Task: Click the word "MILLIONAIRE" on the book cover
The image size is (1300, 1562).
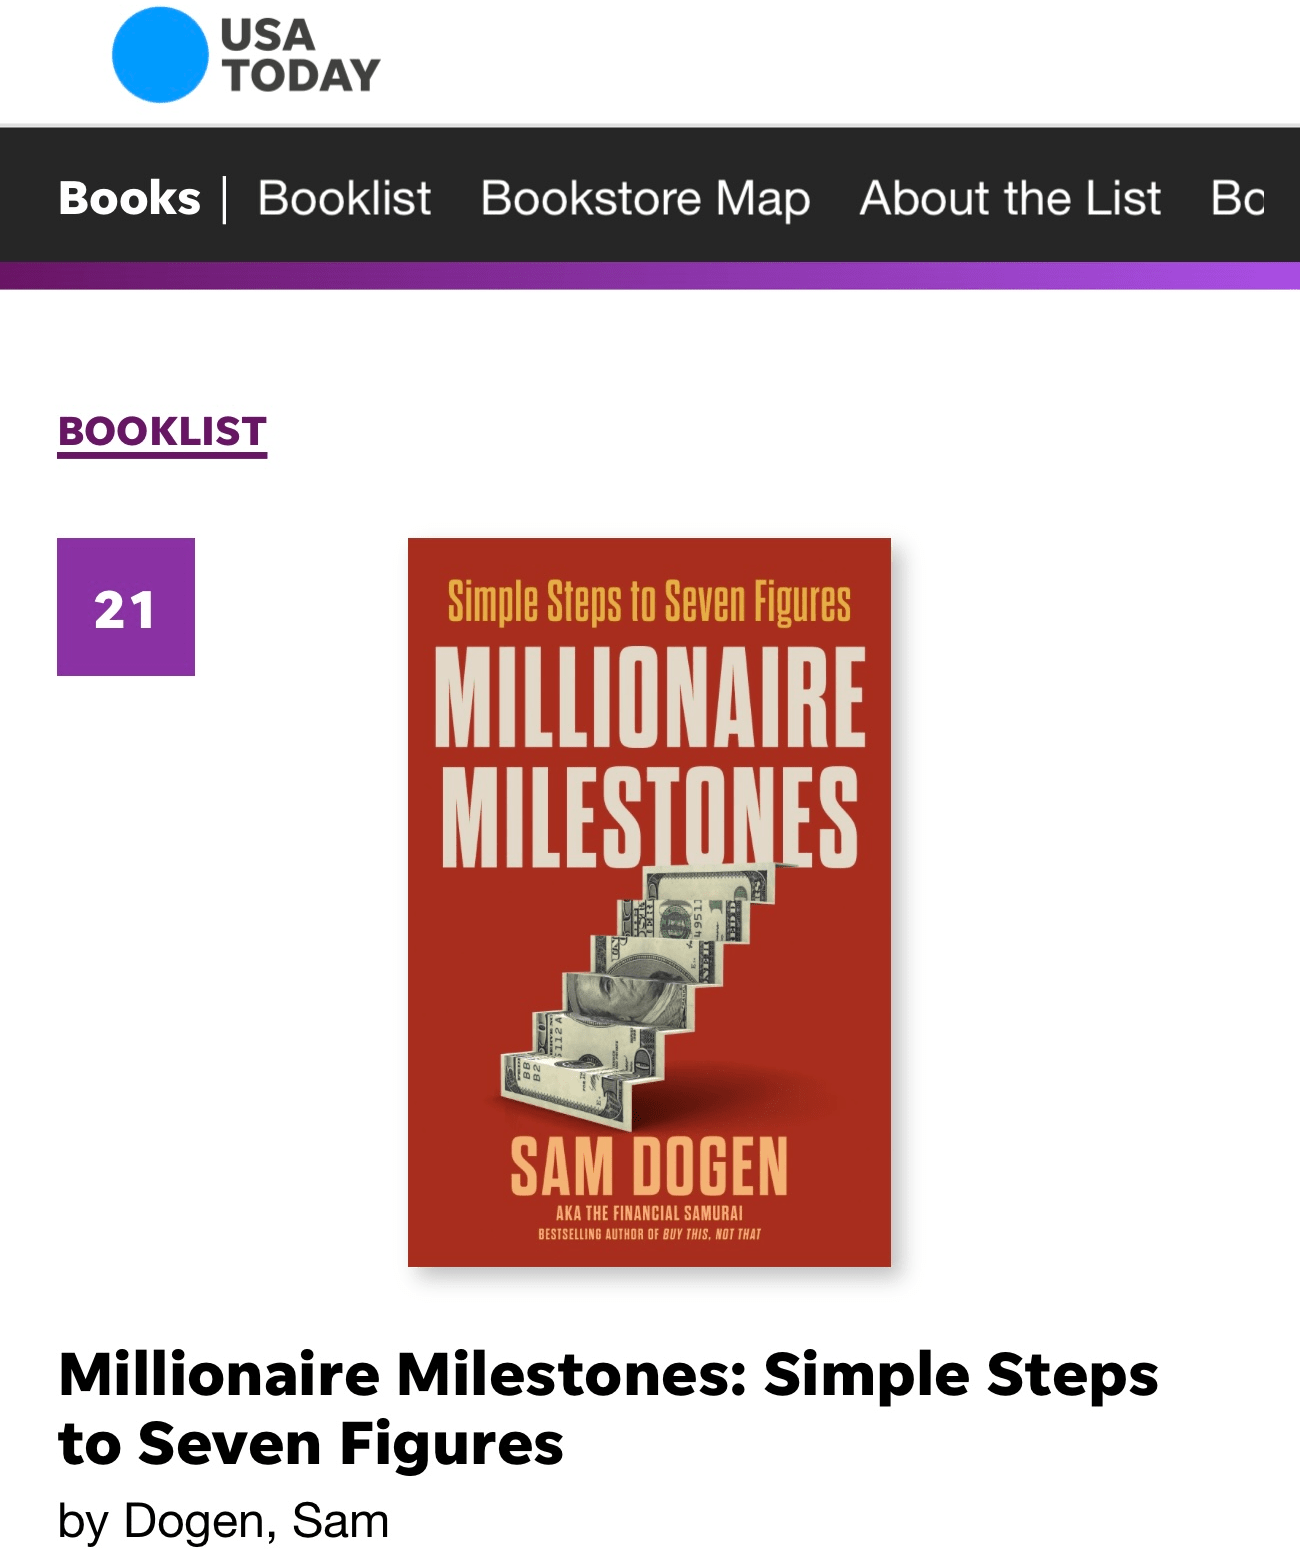Action: coord(649,697)
